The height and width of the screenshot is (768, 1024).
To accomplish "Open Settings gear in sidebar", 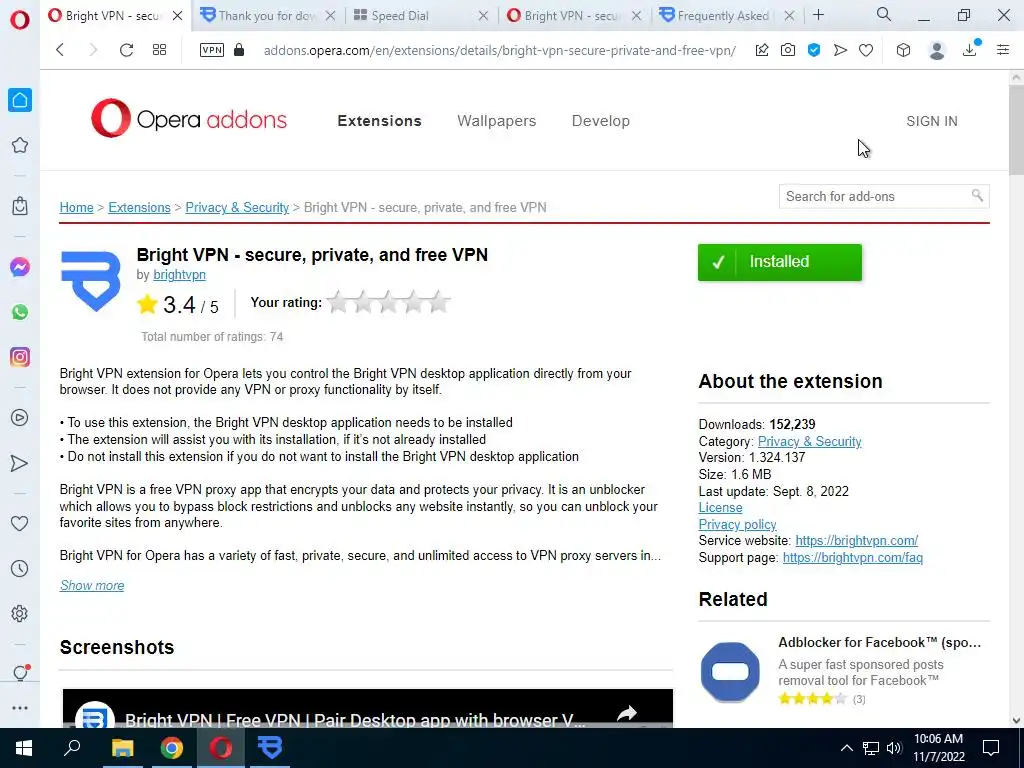I will (x=20, y=614).
